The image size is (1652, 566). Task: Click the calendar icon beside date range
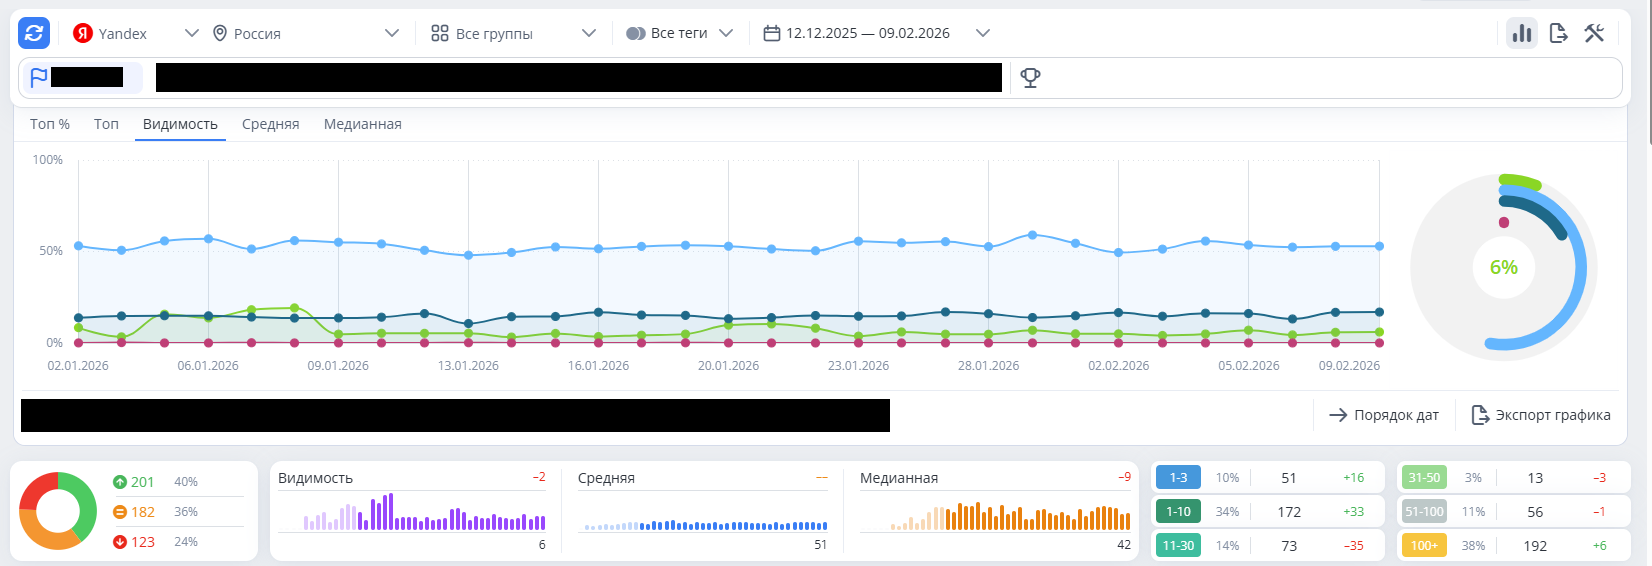771,33
